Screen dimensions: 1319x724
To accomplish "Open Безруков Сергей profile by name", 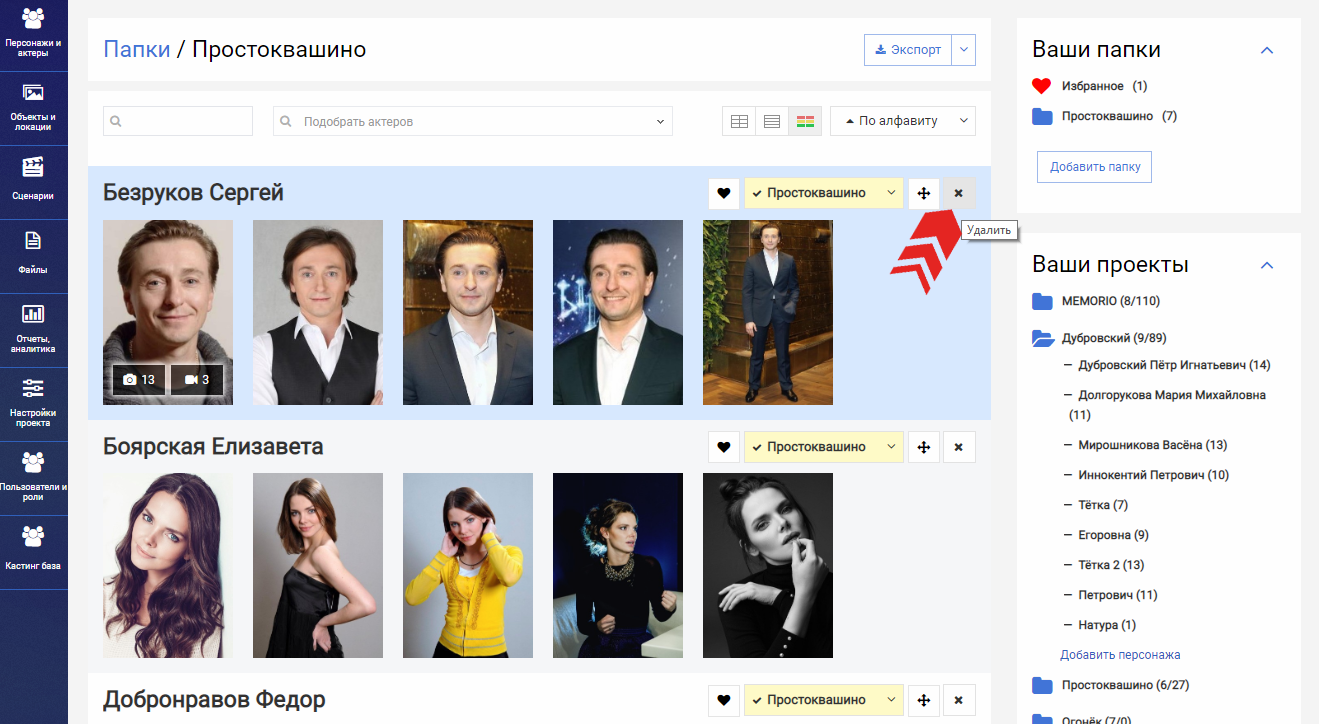I will tap(194, 192).
